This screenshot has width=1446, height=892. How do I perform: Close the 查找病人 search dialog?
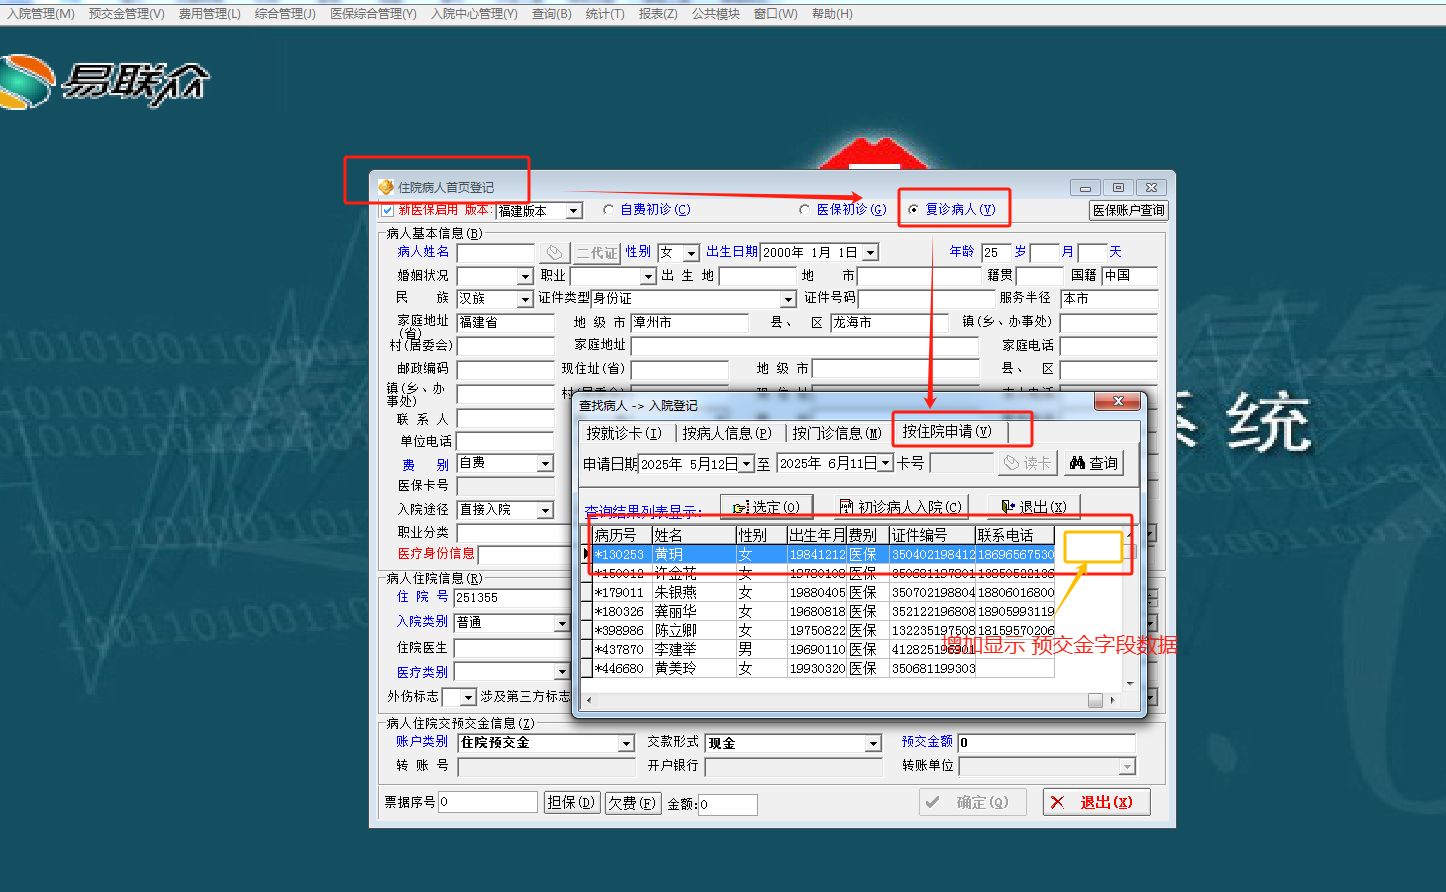click(1117, 402)
